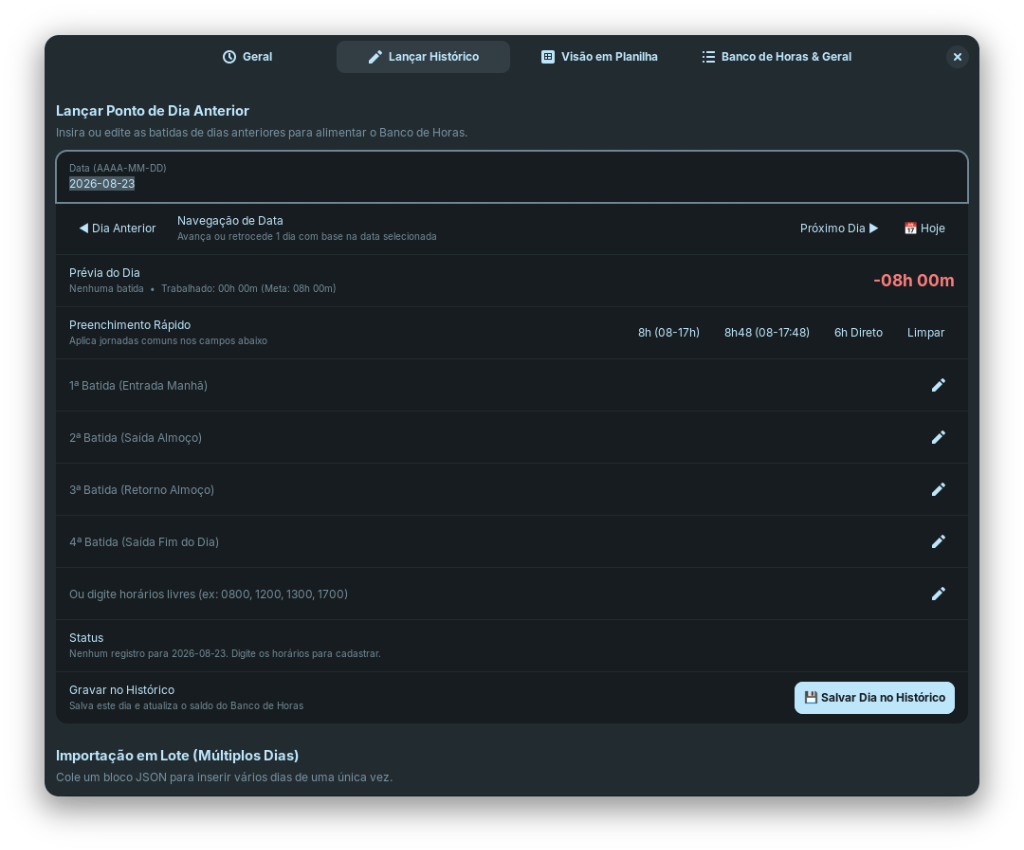The image size is (1024, 850).
Task: Close the dialog with the X button
Action: (957, 57)
